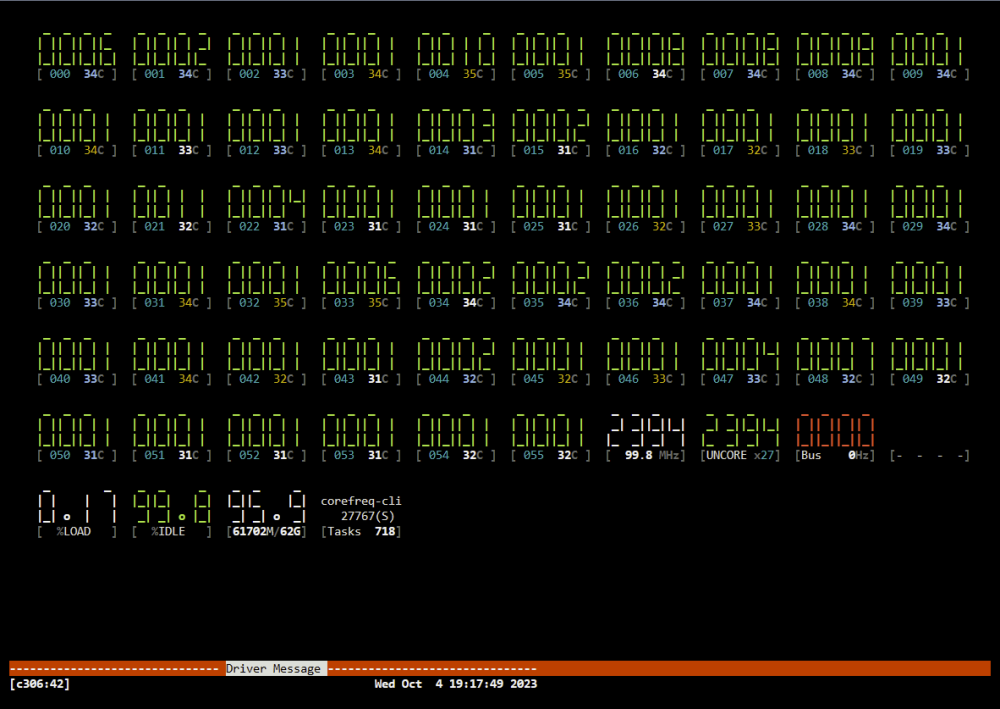Click the Wed Oct 4 19:17:49 2023 timestamp
1000x709 pixels.
click(x=455, y=684)
